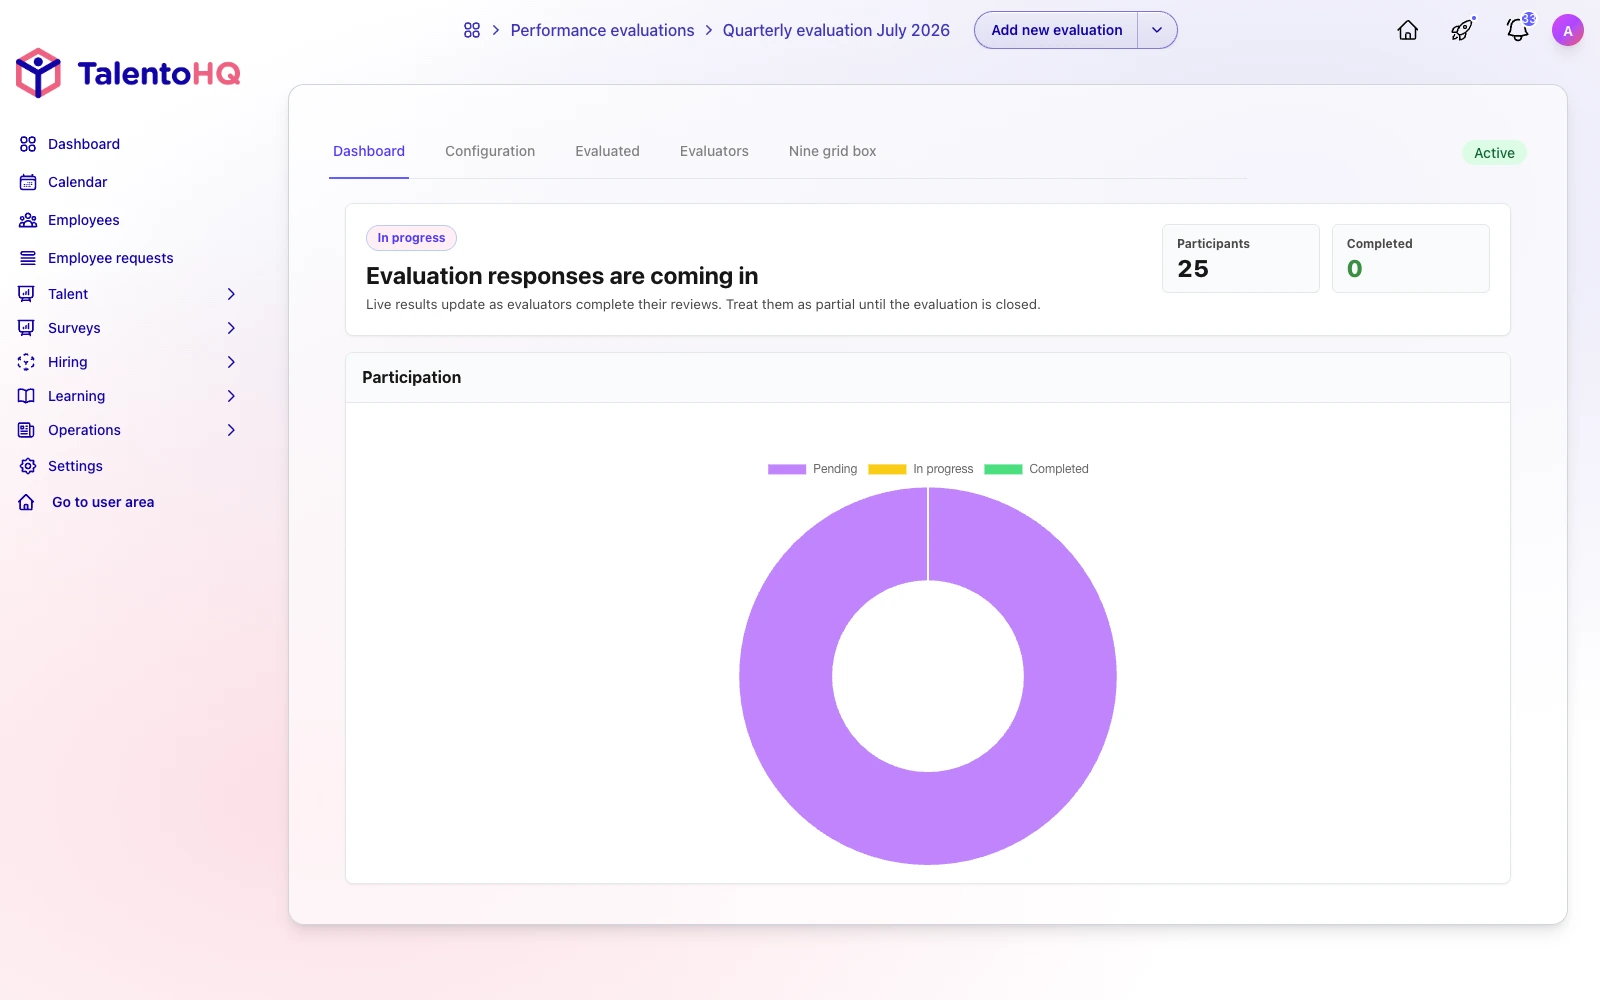1600x1000 pixels.
Task: Click the Settings gear icon
Action: [28, 466]
